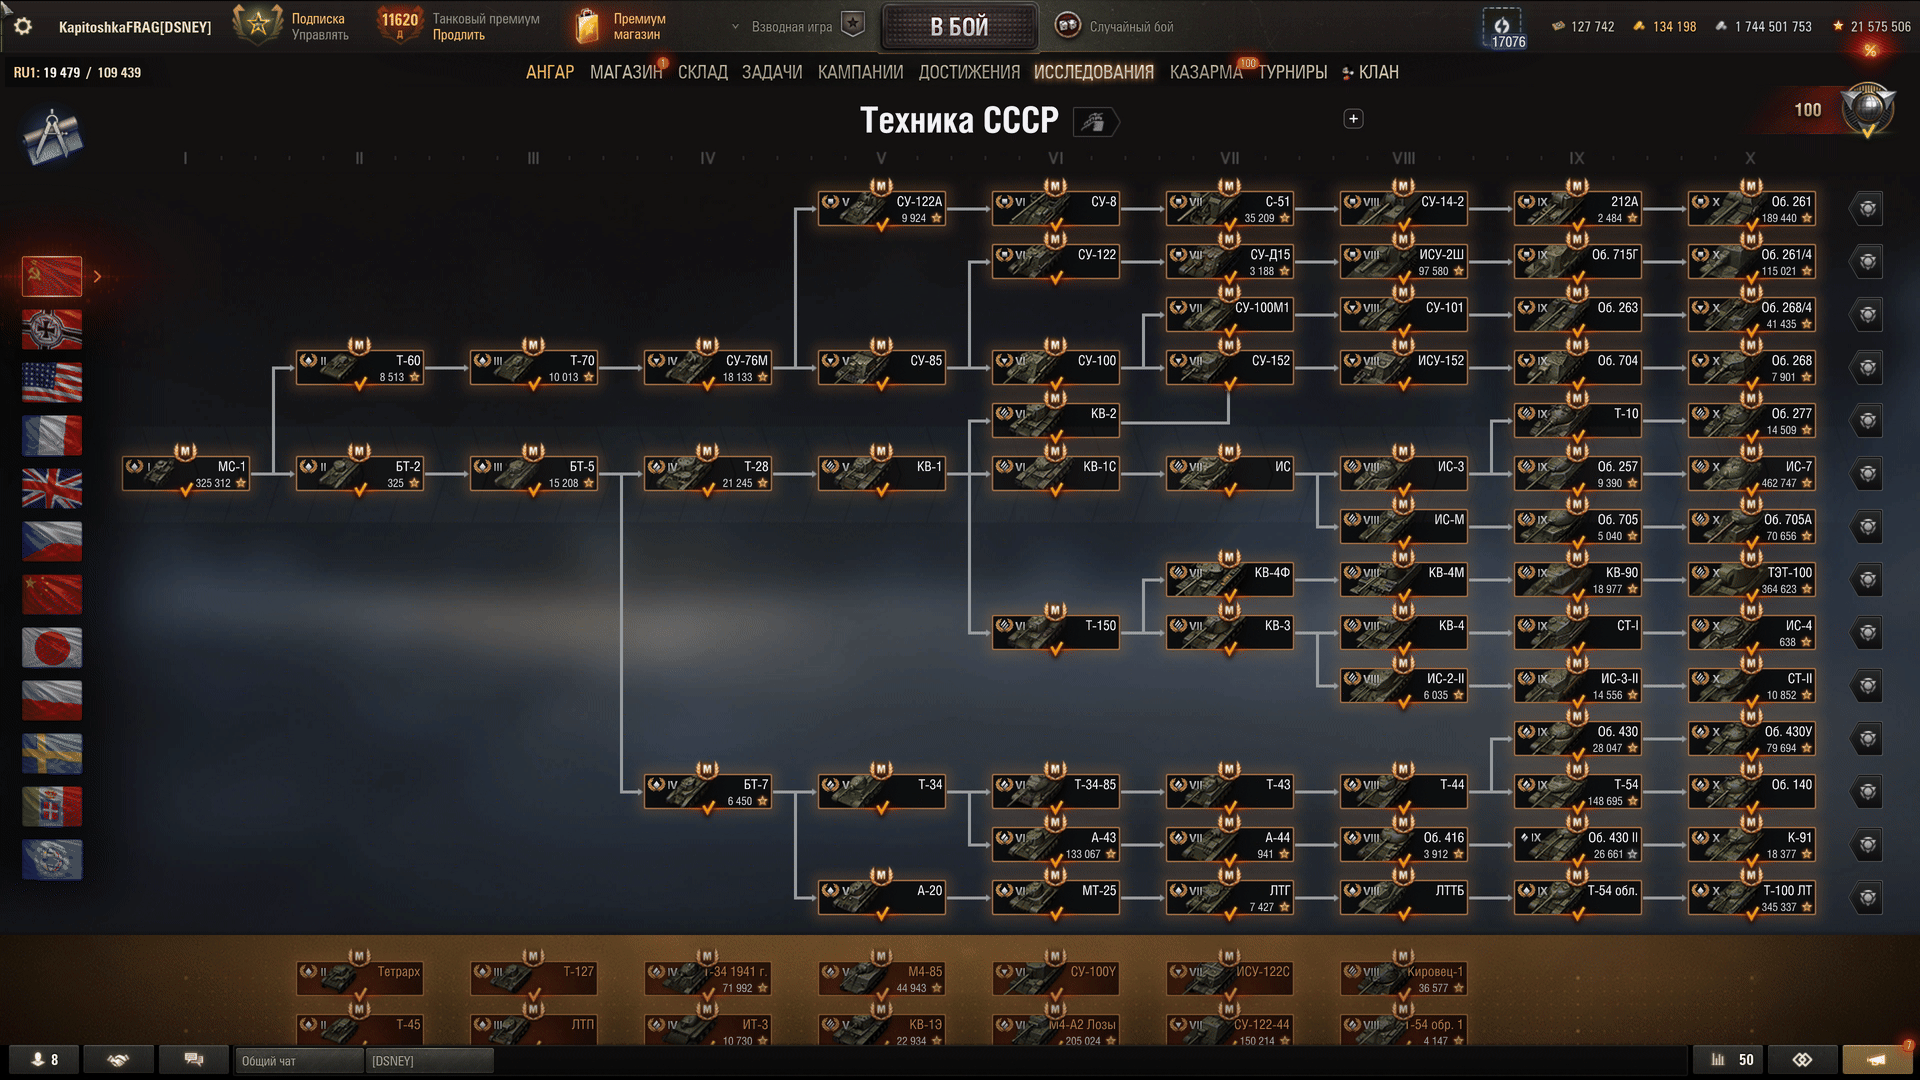Choose the France nation flag
Screen dimensions: 1920x1080
(52, 435)
